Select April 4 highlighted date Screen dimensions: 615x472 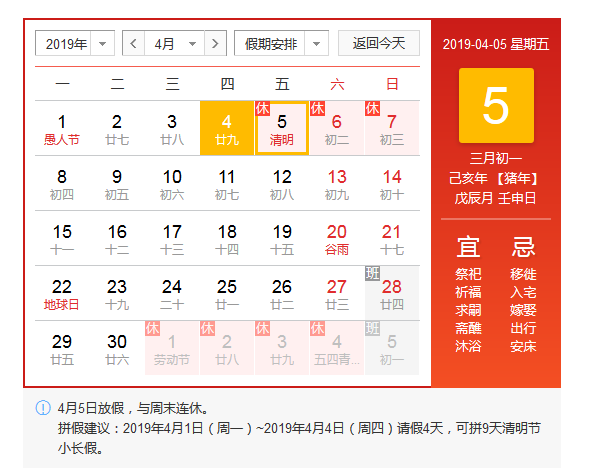(227, 128)
